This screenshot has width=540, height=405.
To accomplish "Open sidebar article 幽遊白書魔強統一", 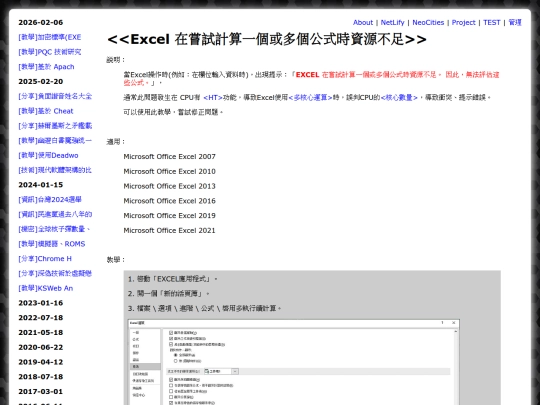I will (55, 141).
